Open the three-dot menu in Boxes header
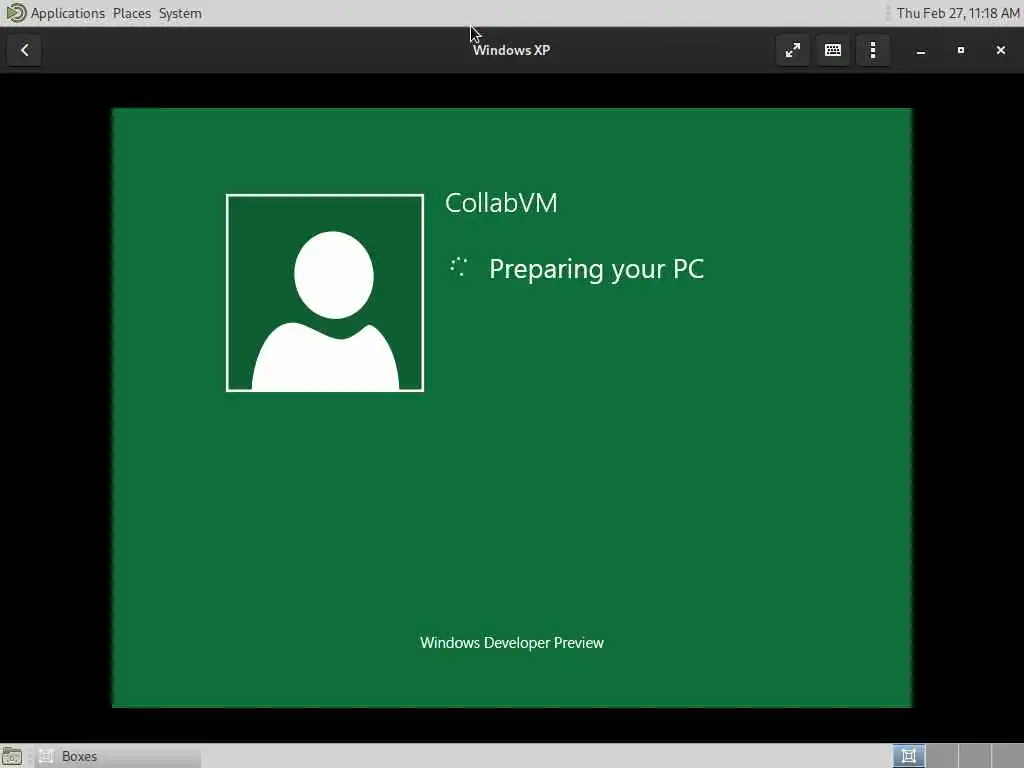Screen dimensions: 1024x768 (873, 50)
